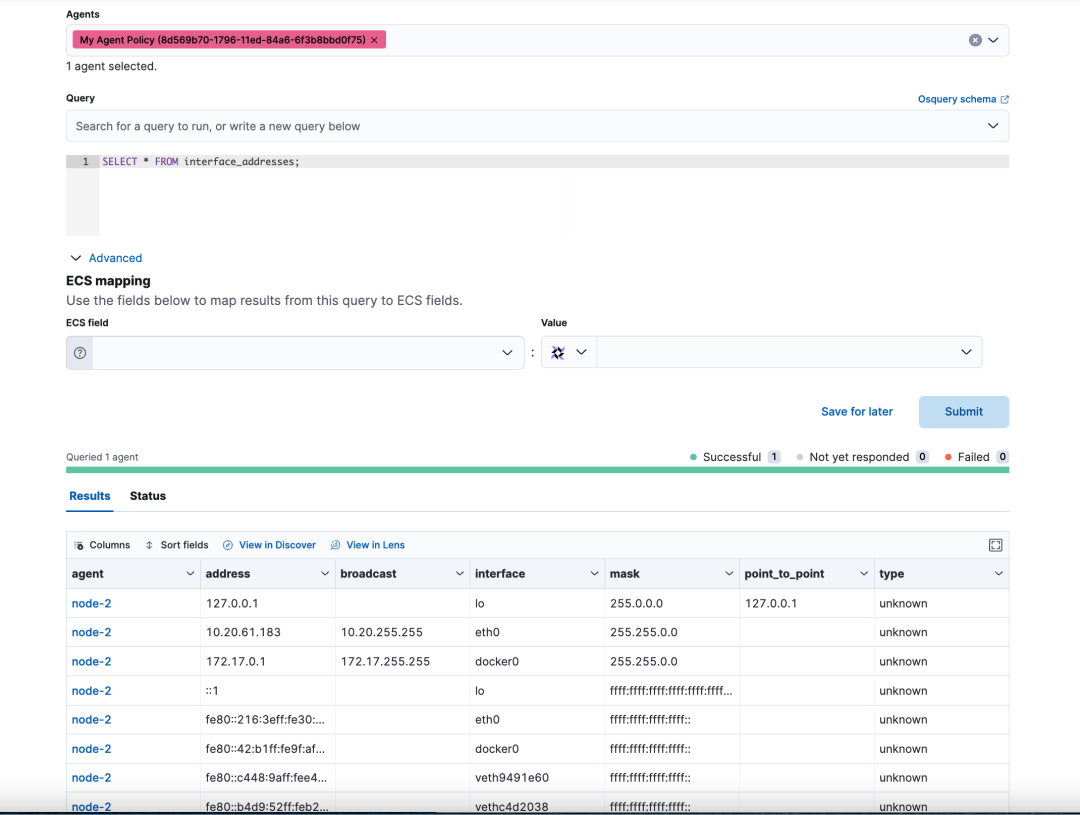Clear all selected agents

975,40
